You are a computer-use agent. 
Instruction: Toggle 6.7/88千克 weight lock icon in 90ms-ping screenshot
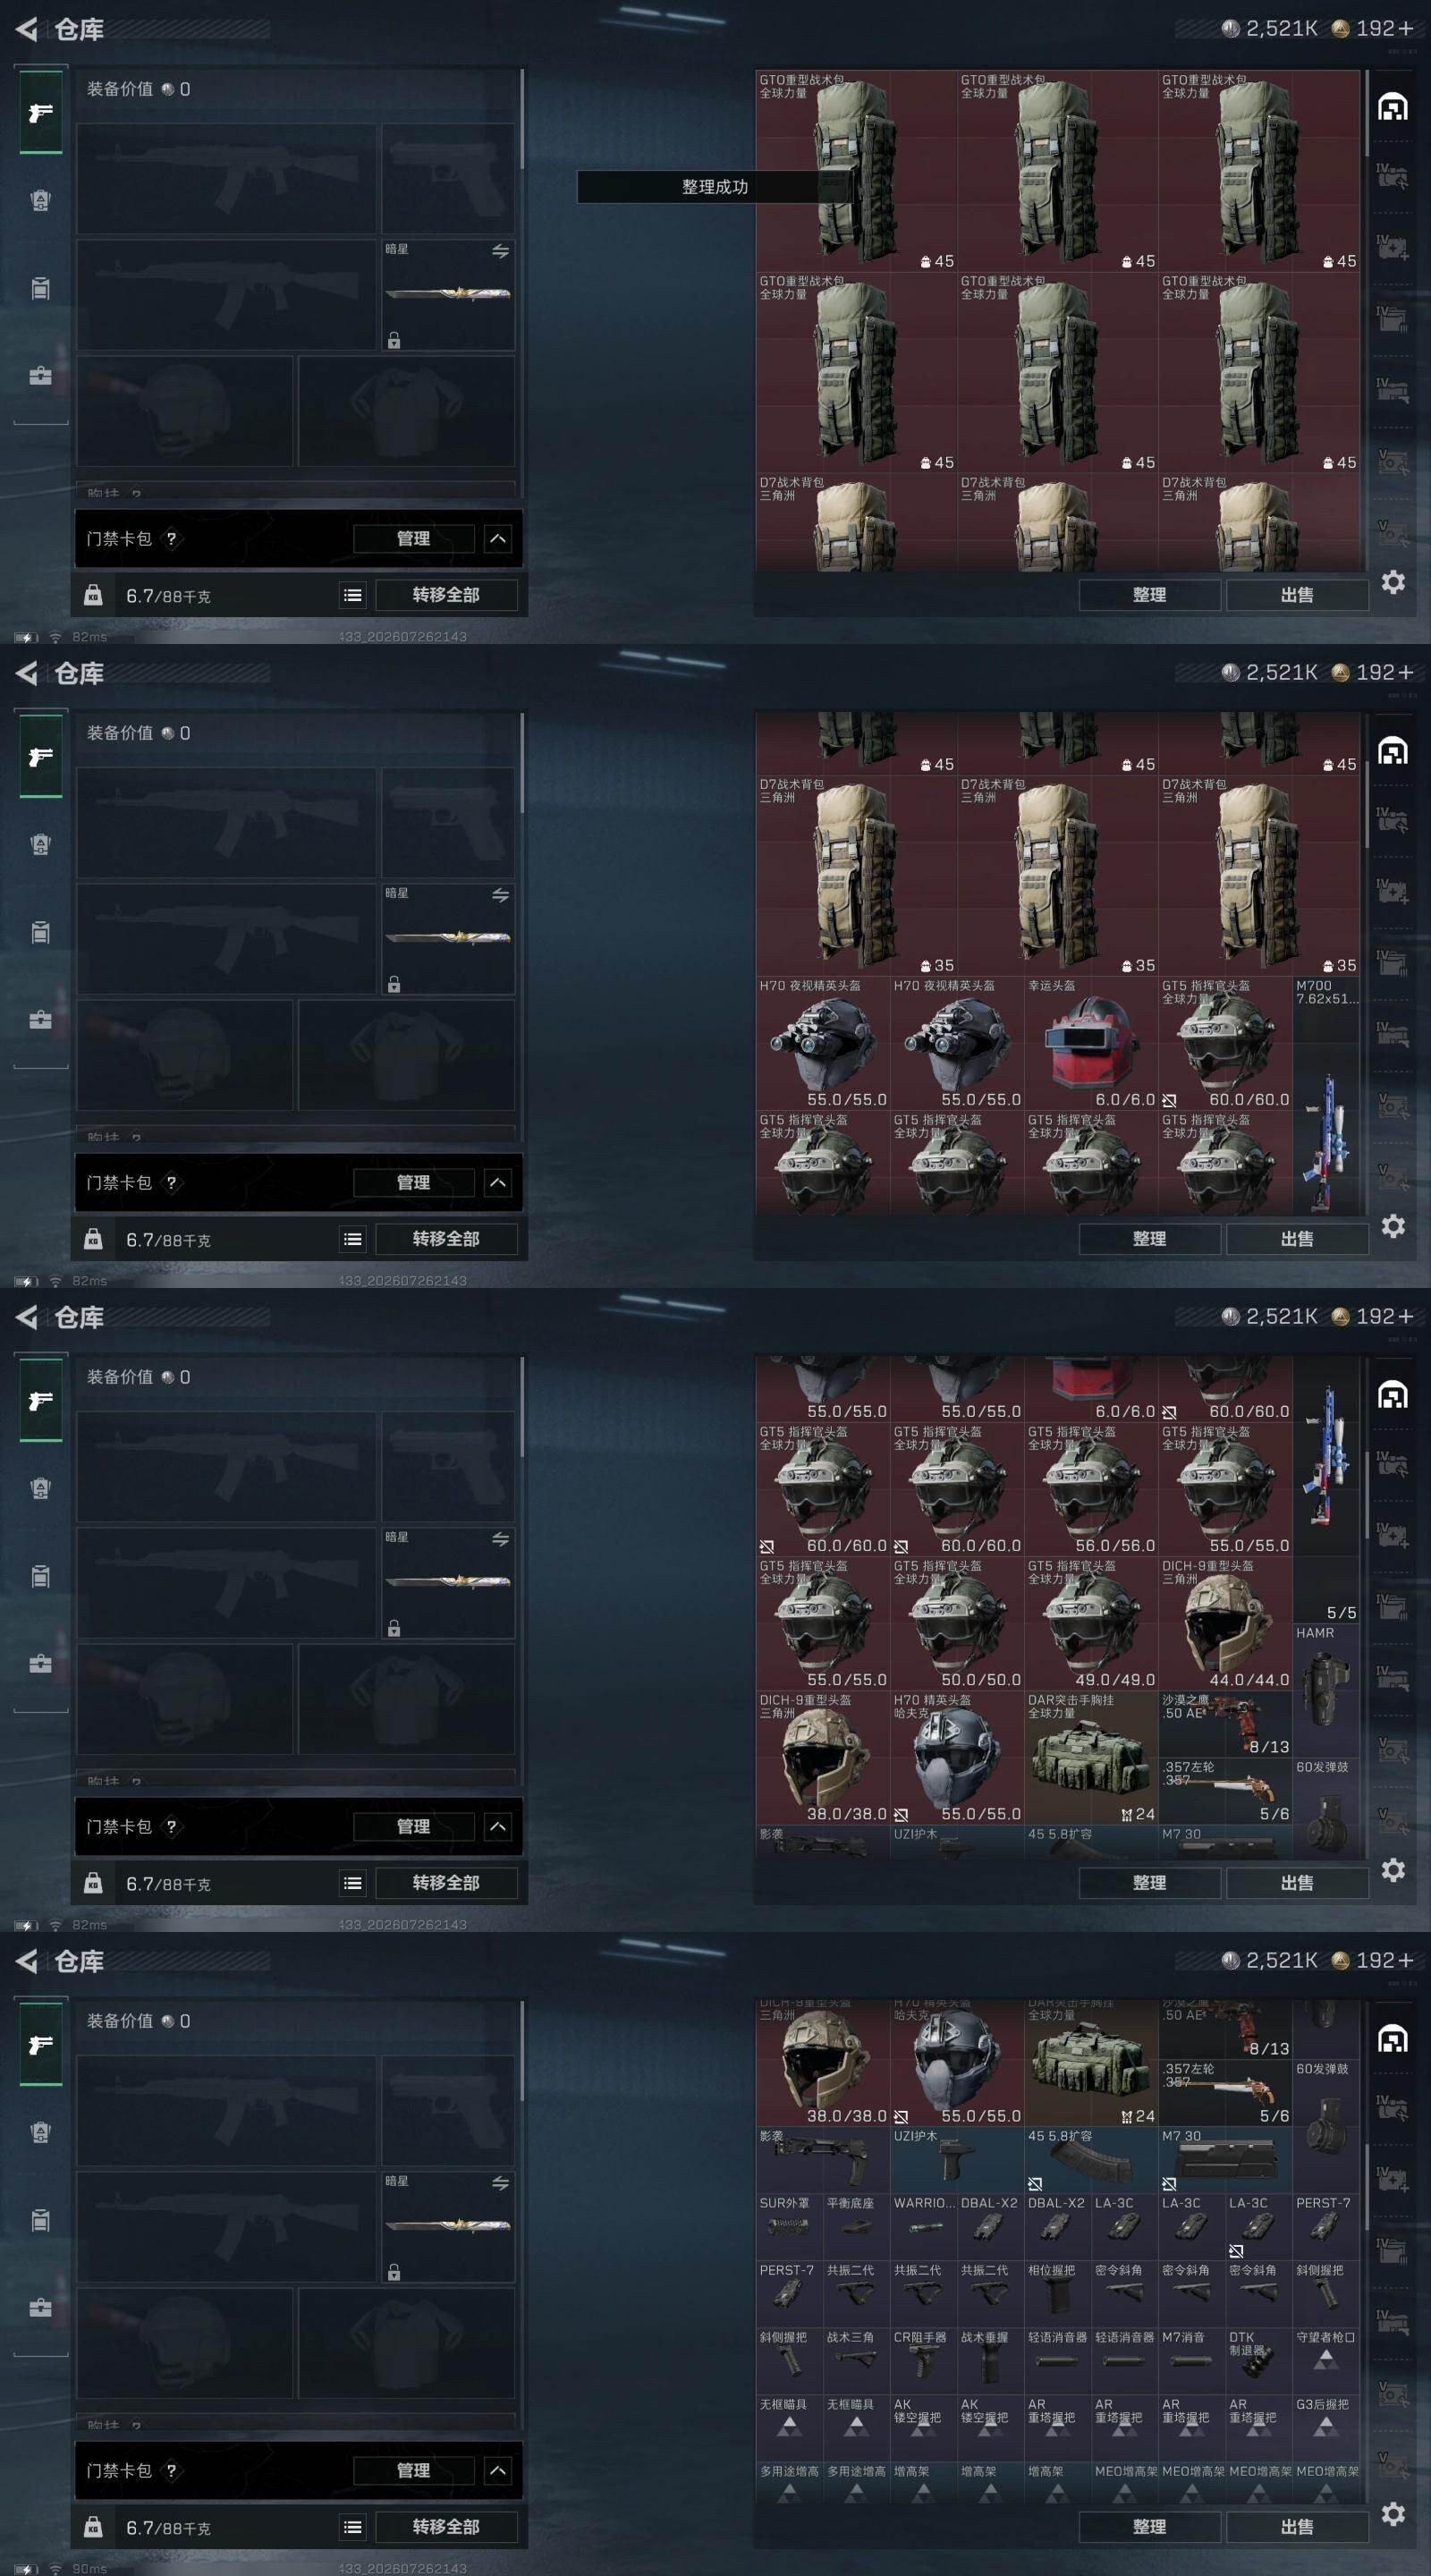pos(93,2527)
